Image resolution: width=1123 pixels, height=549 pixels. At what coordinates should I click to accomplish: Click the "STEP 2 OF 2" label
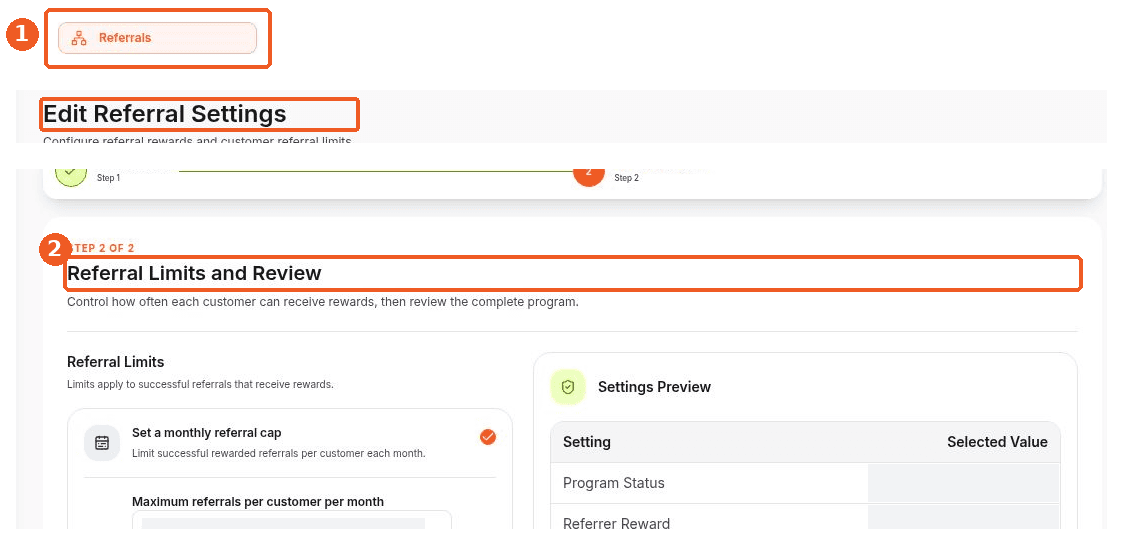coord(101,248)
